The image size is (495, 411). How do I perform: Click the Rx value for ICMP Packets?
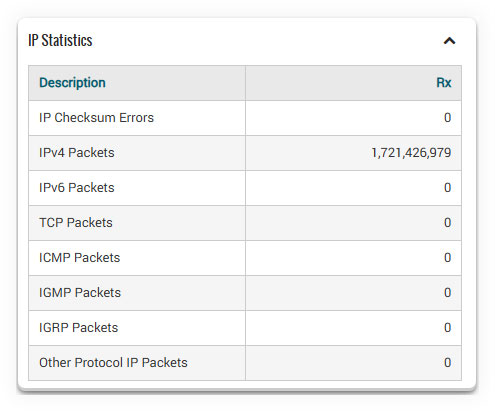point(447,258)
